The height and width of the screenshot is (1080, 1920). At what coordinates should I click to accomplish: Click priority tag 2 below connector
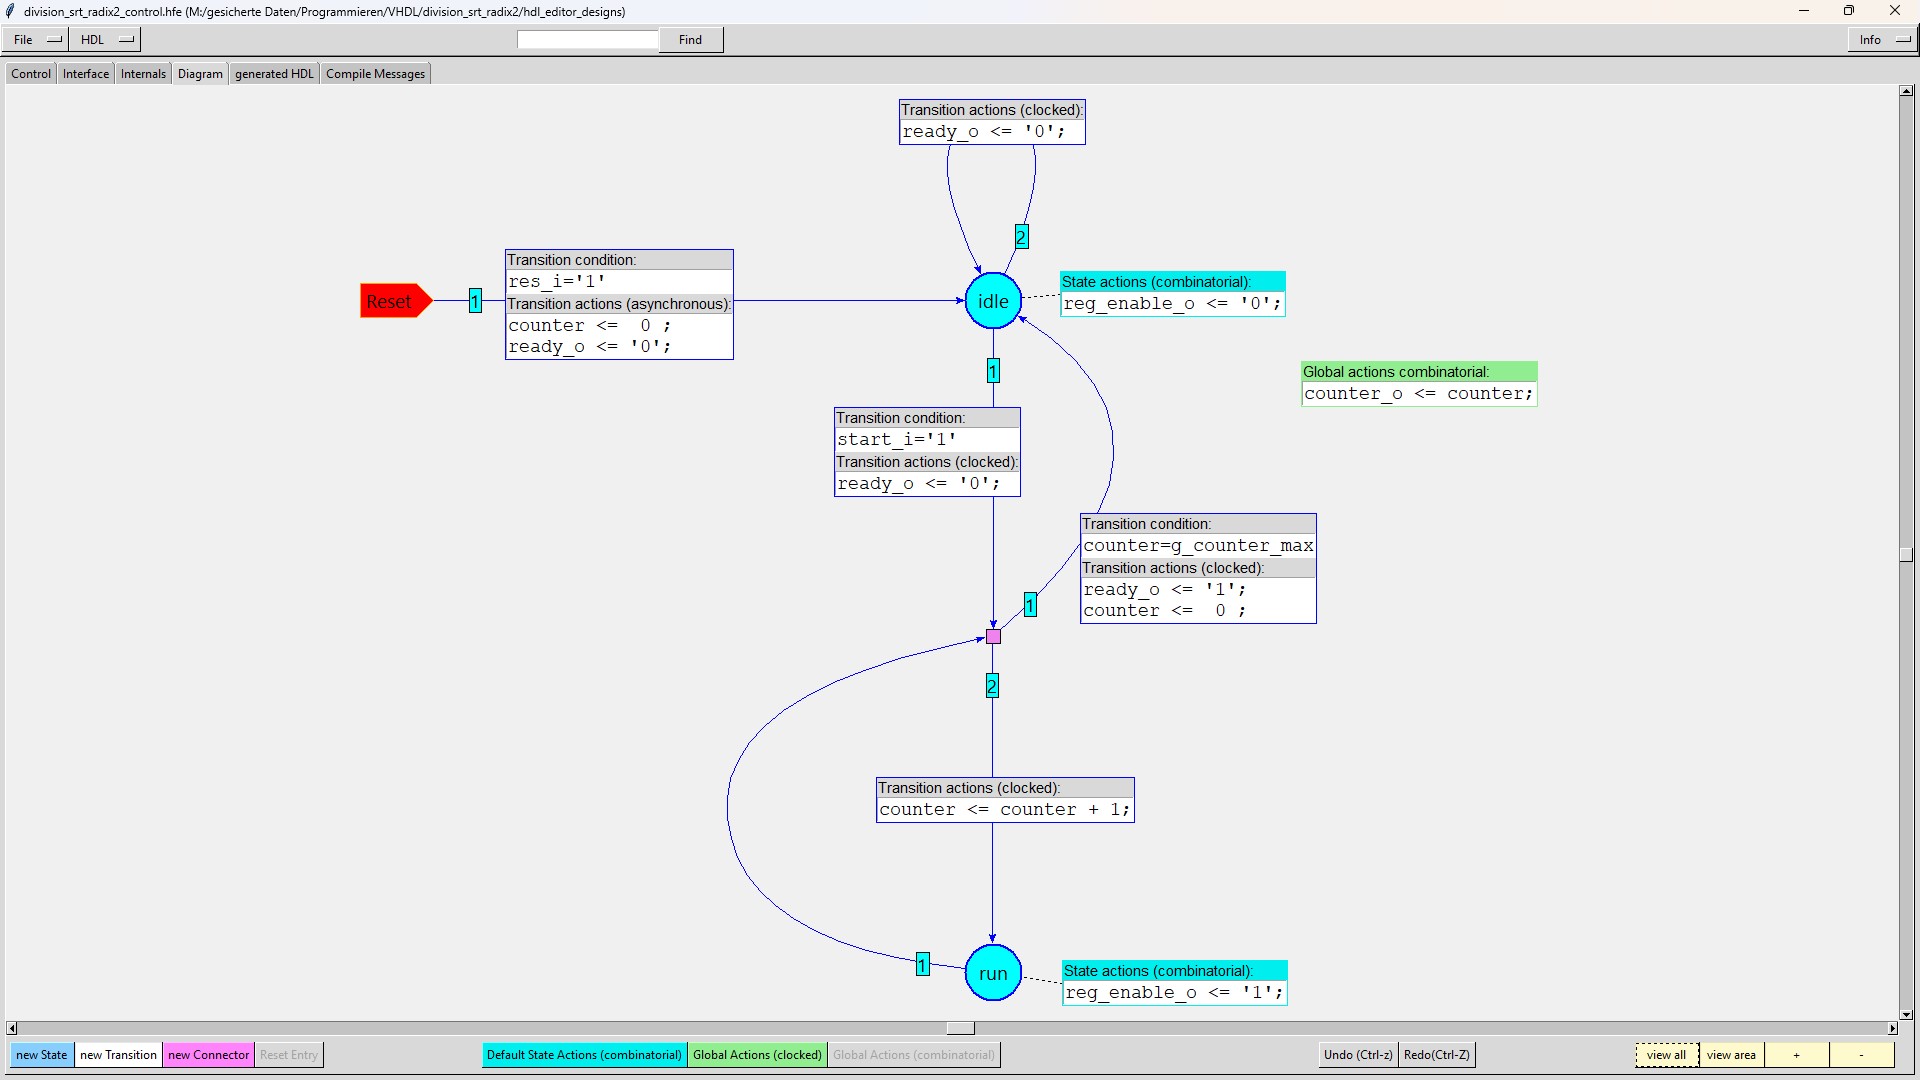coord(992,686)
